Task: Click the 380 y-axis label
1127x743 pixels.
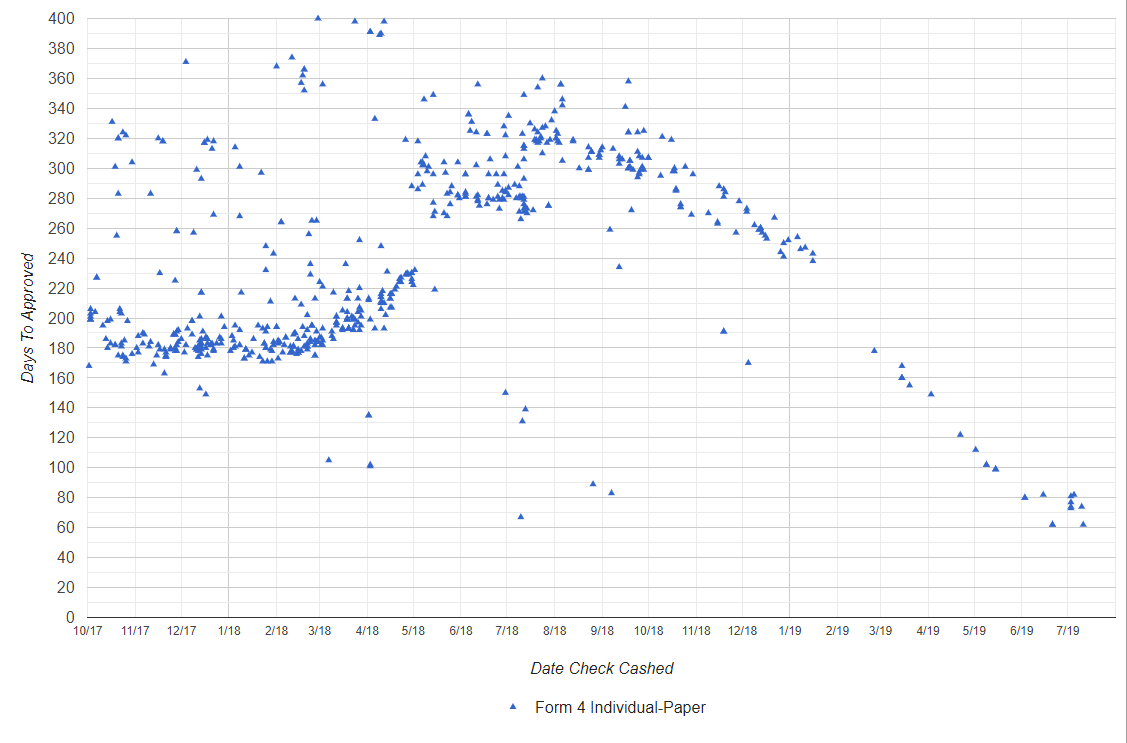Action: pos(62,48)
